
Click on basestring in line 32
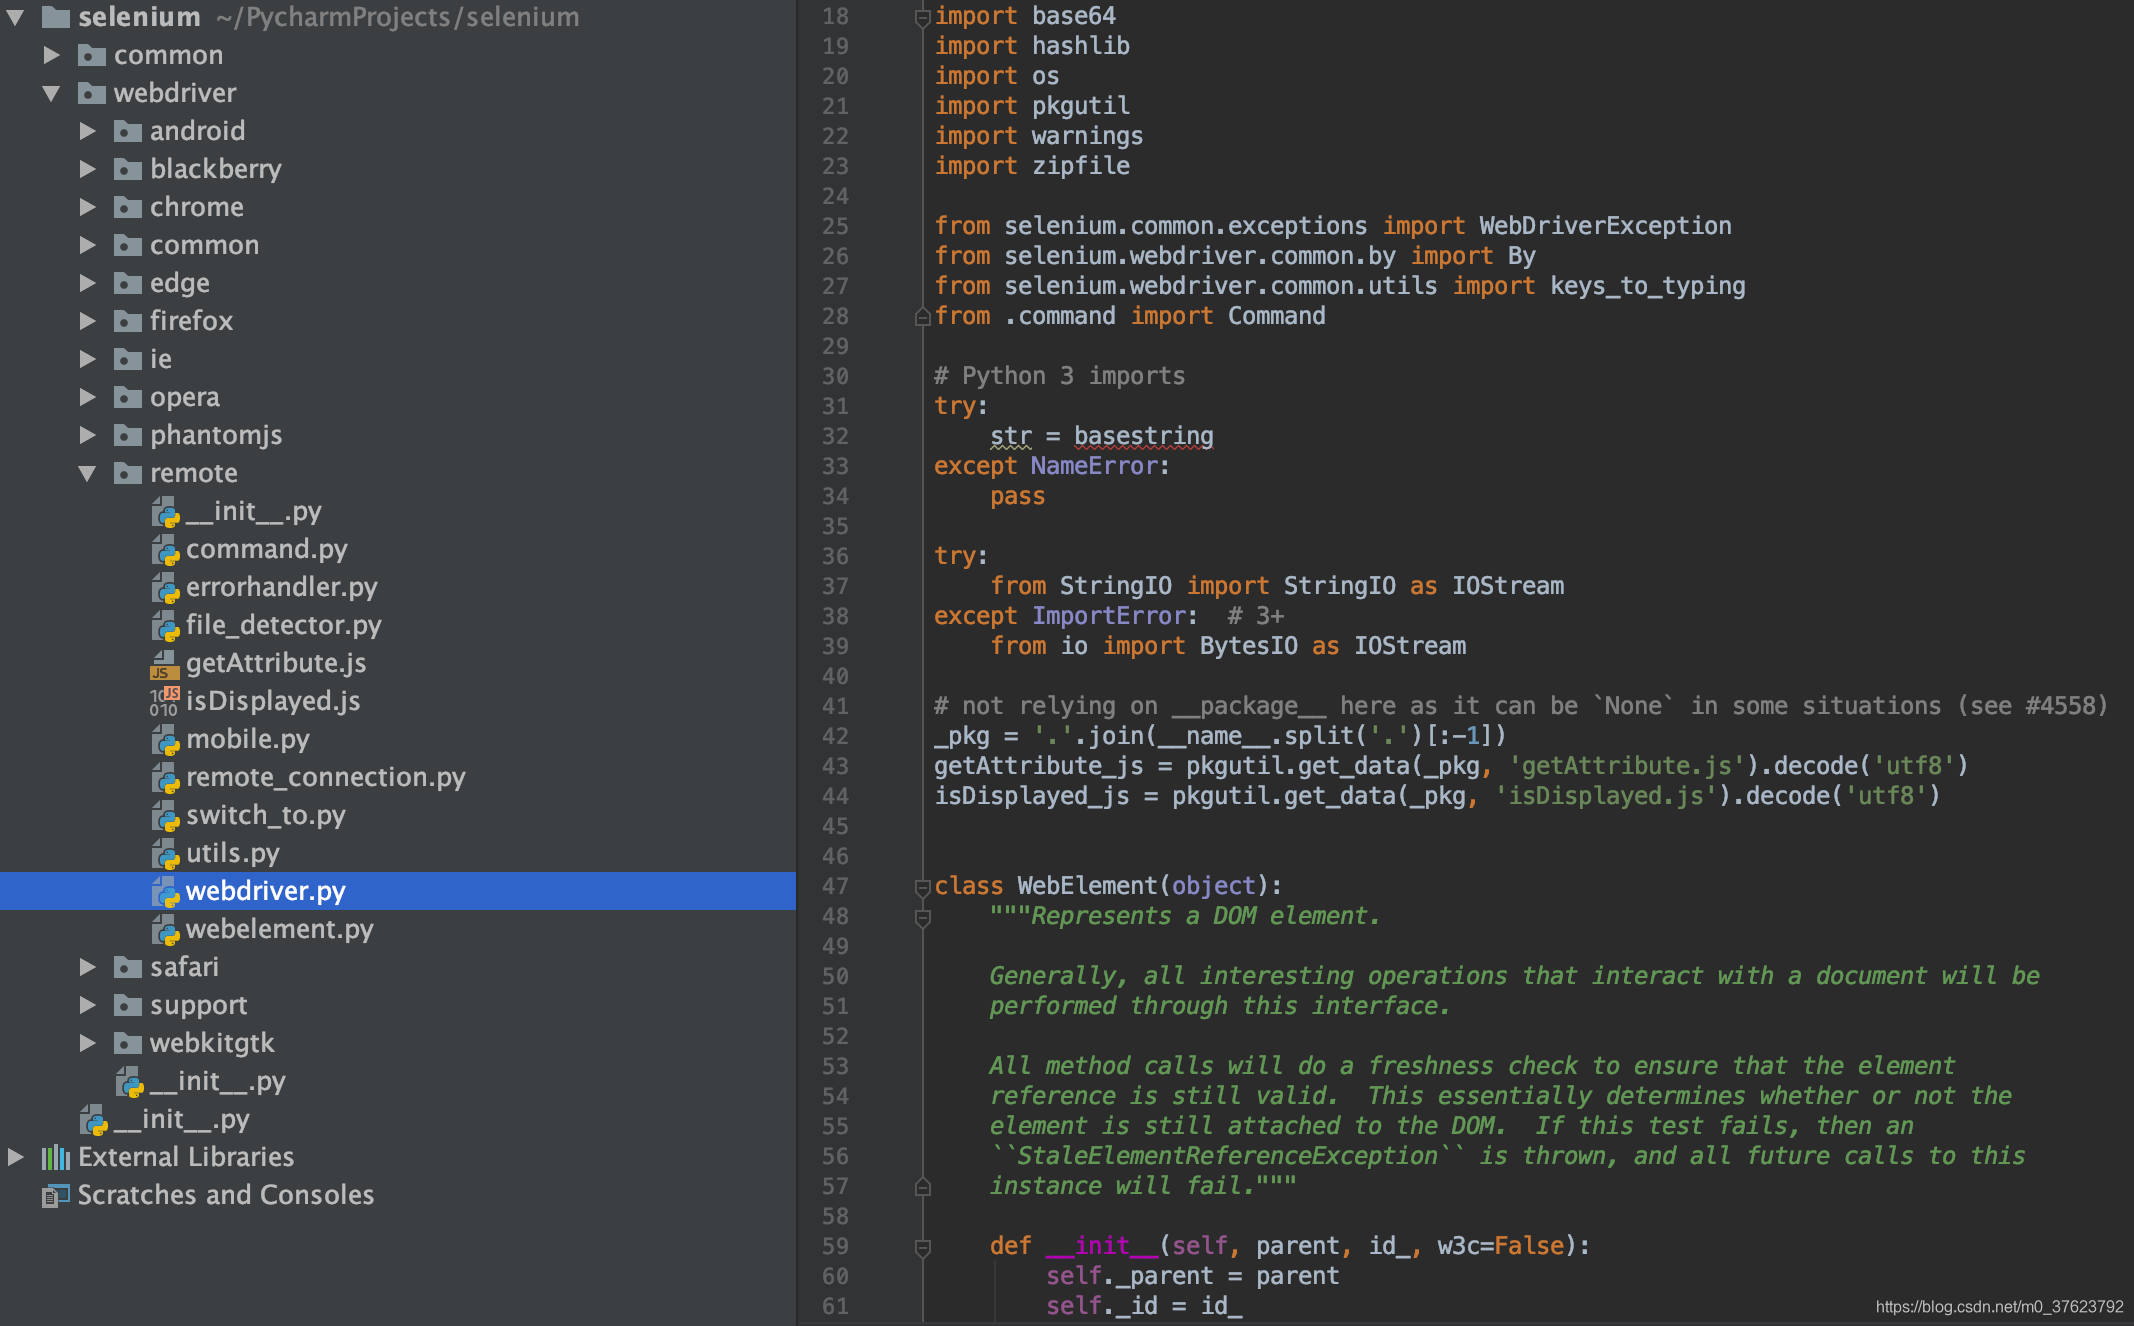[1143, 436]
